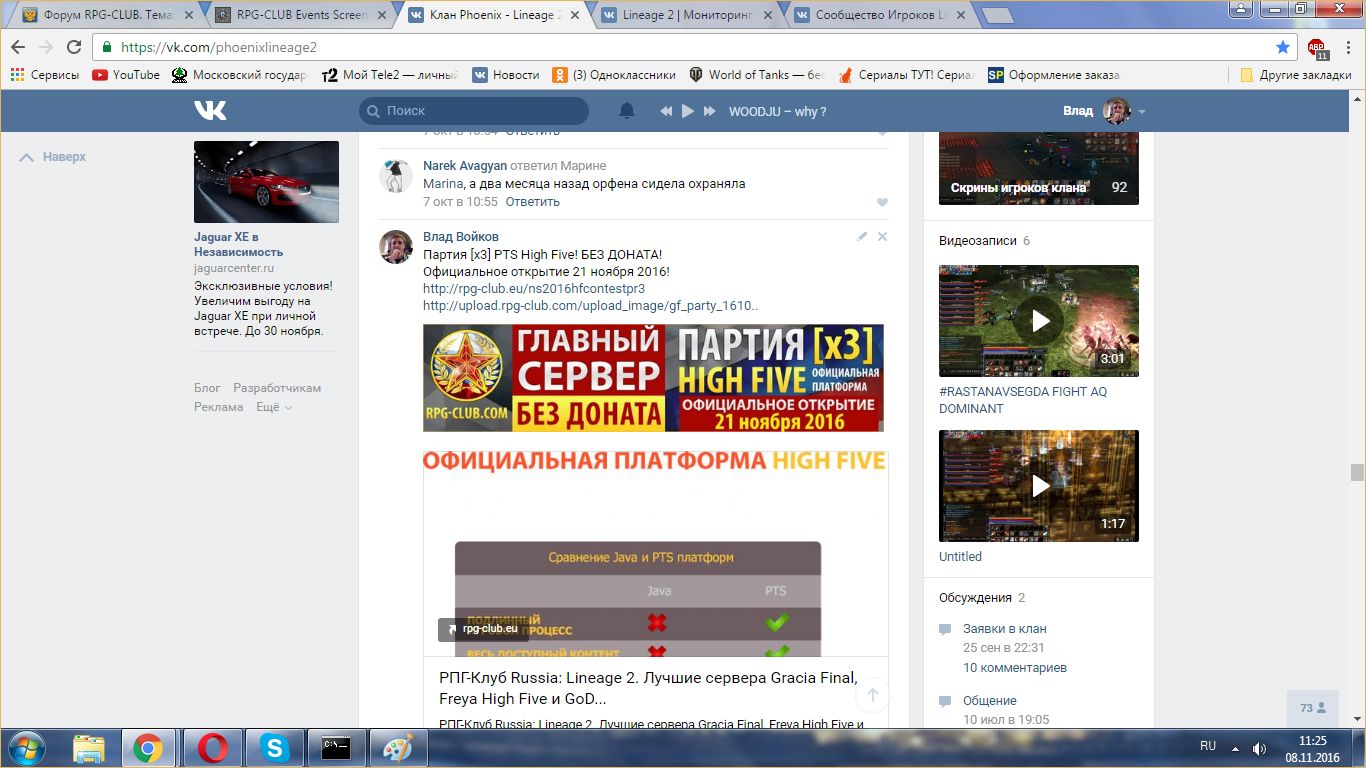Expand the Ещё footer dropdown
1366x768 pixels.
(x=274, y=407)
